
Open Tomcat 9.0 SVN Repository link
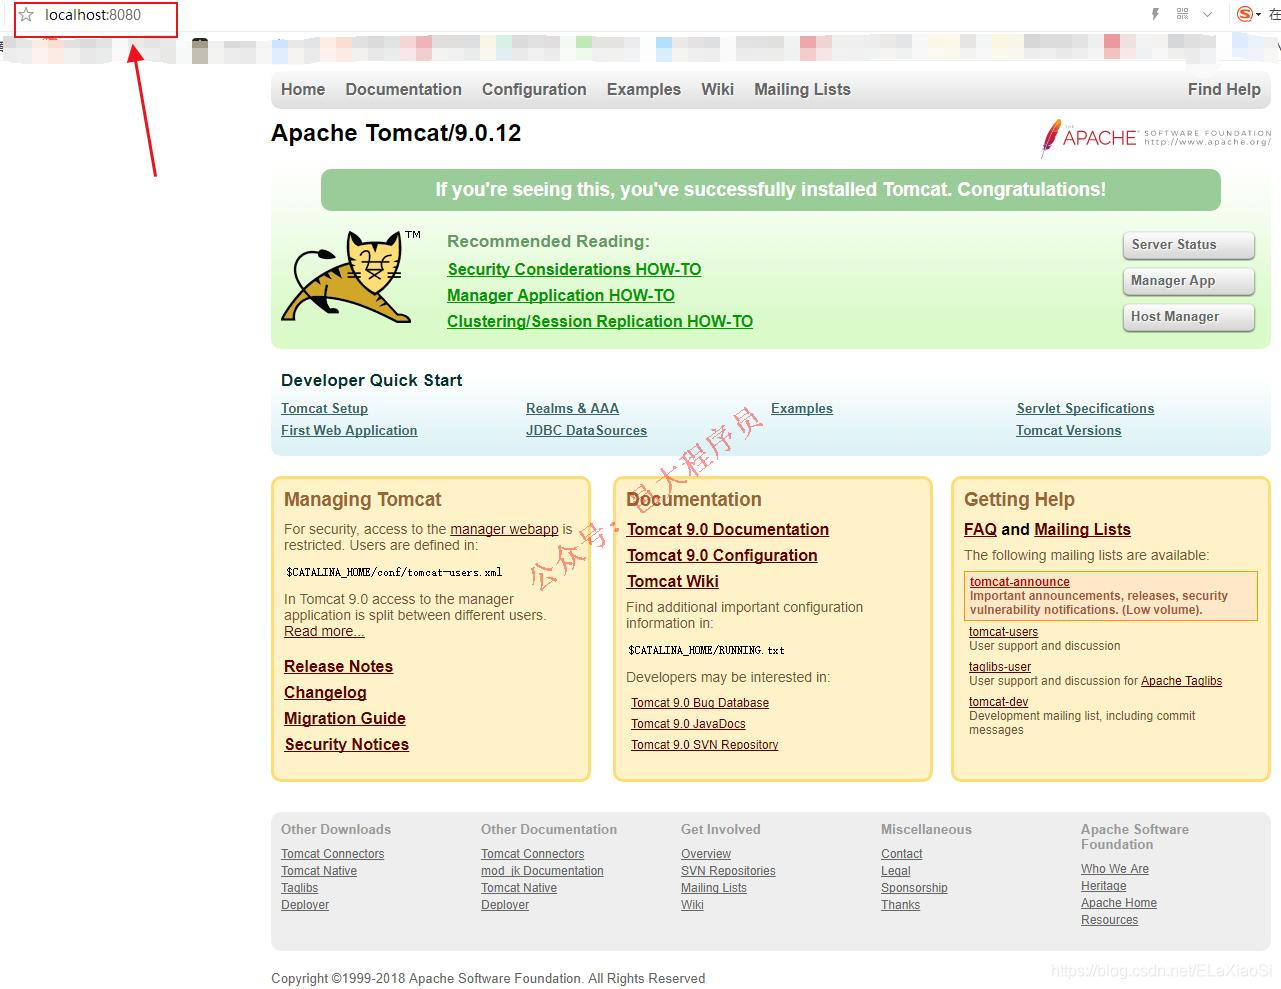tap(705, 745)
